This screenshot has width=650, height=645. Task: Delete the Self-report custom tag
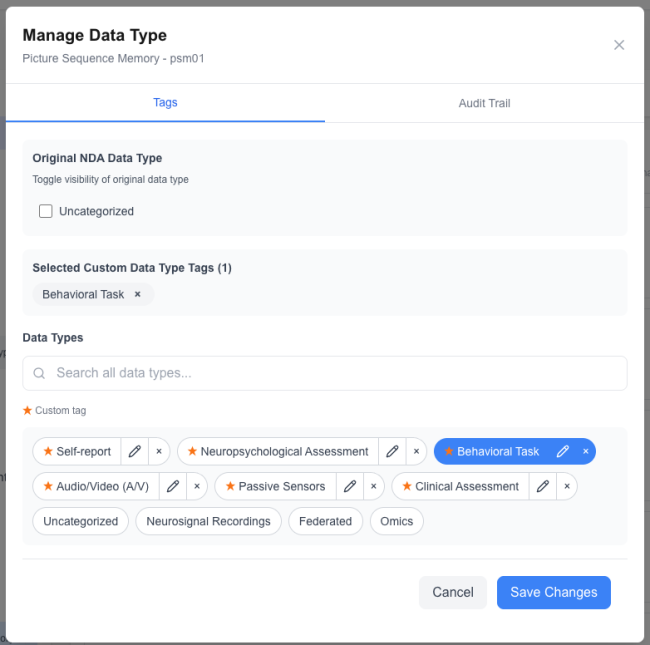click(x=159, y=452)
